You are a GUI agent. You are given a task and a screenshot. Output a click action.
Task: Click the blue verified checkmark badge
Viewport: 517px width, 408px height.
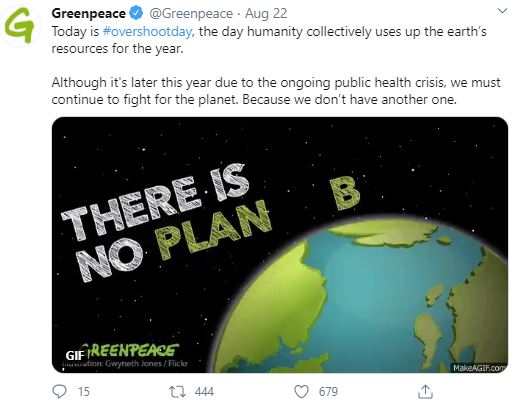(x=136, y=13)
